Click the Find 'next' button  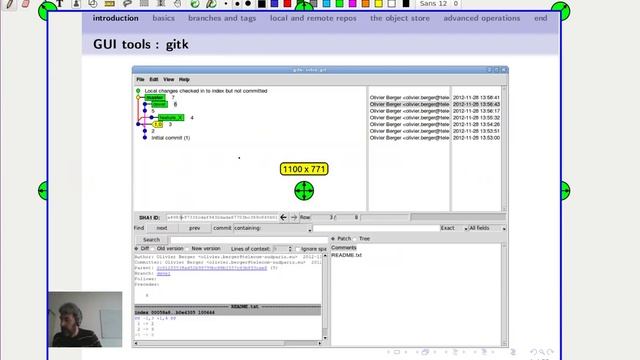162,228
